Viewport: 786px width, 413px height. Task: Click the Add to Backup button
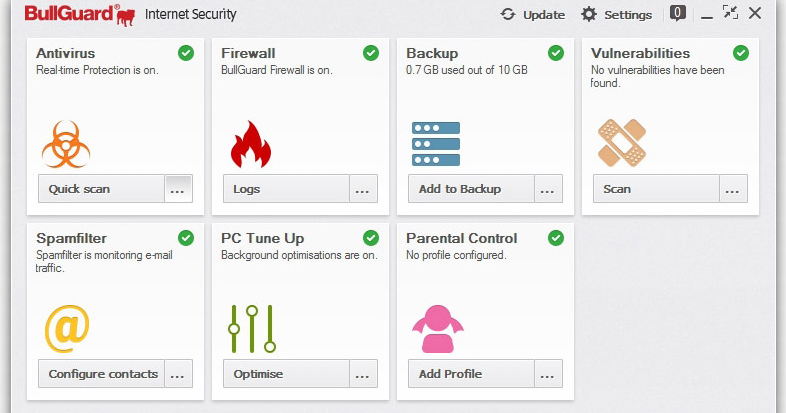[471, 188]
